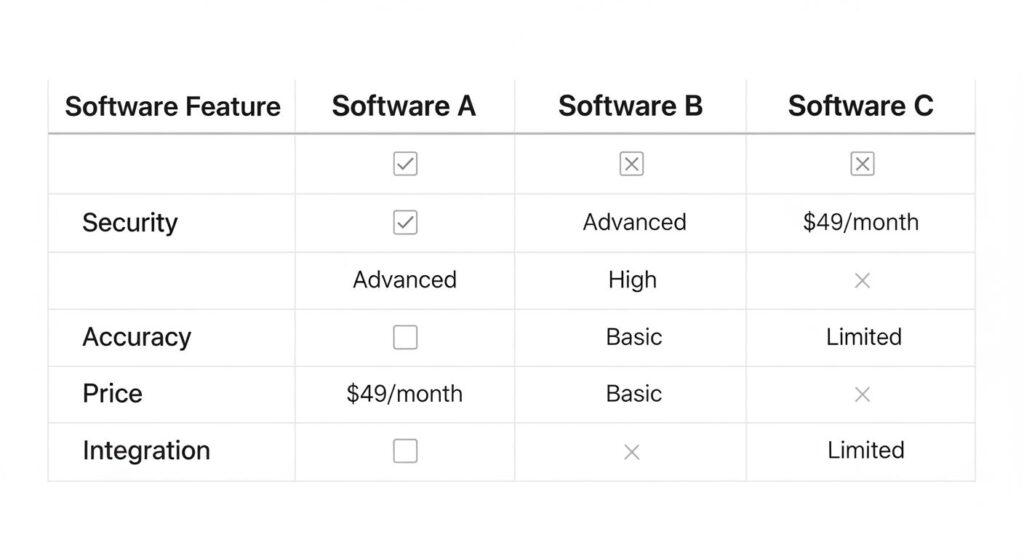
Task: Select the Security row label
Action: 130,222
